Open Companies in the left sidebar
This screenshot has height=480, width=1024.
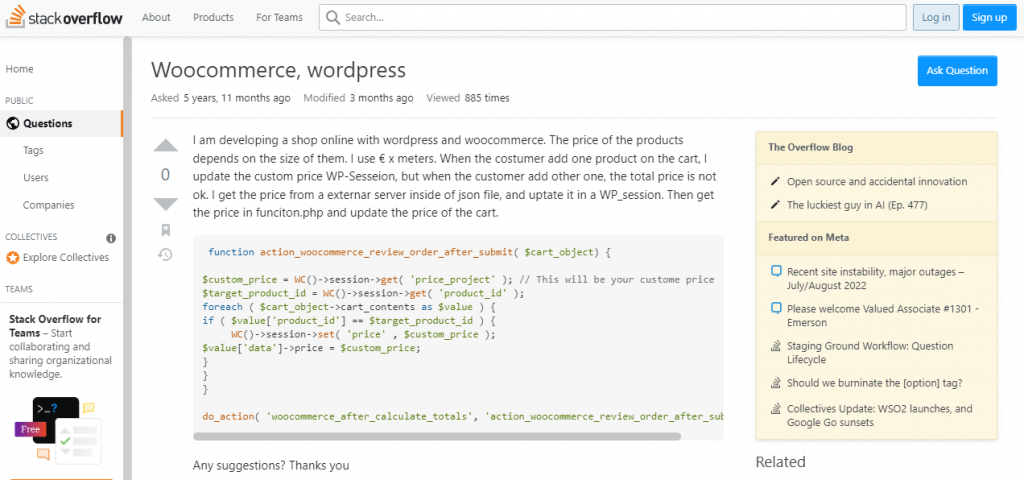pos(48,205)
